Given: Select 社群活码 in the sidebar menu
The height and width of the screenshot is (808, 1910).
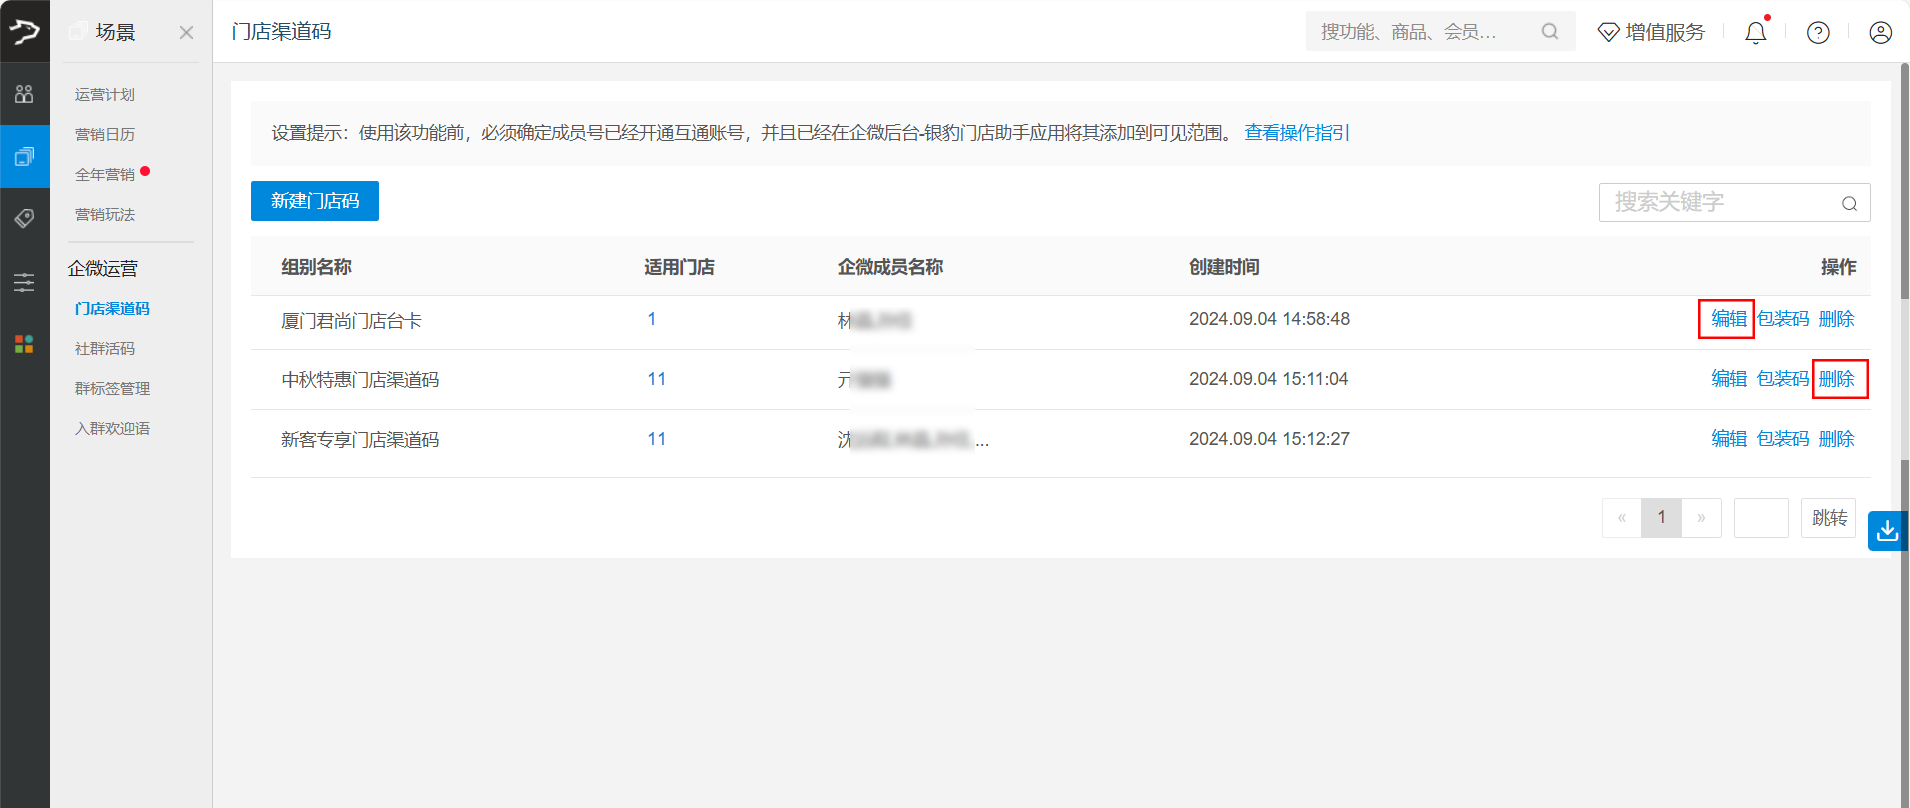Looking at the screenshot, I should pos(105,349).
